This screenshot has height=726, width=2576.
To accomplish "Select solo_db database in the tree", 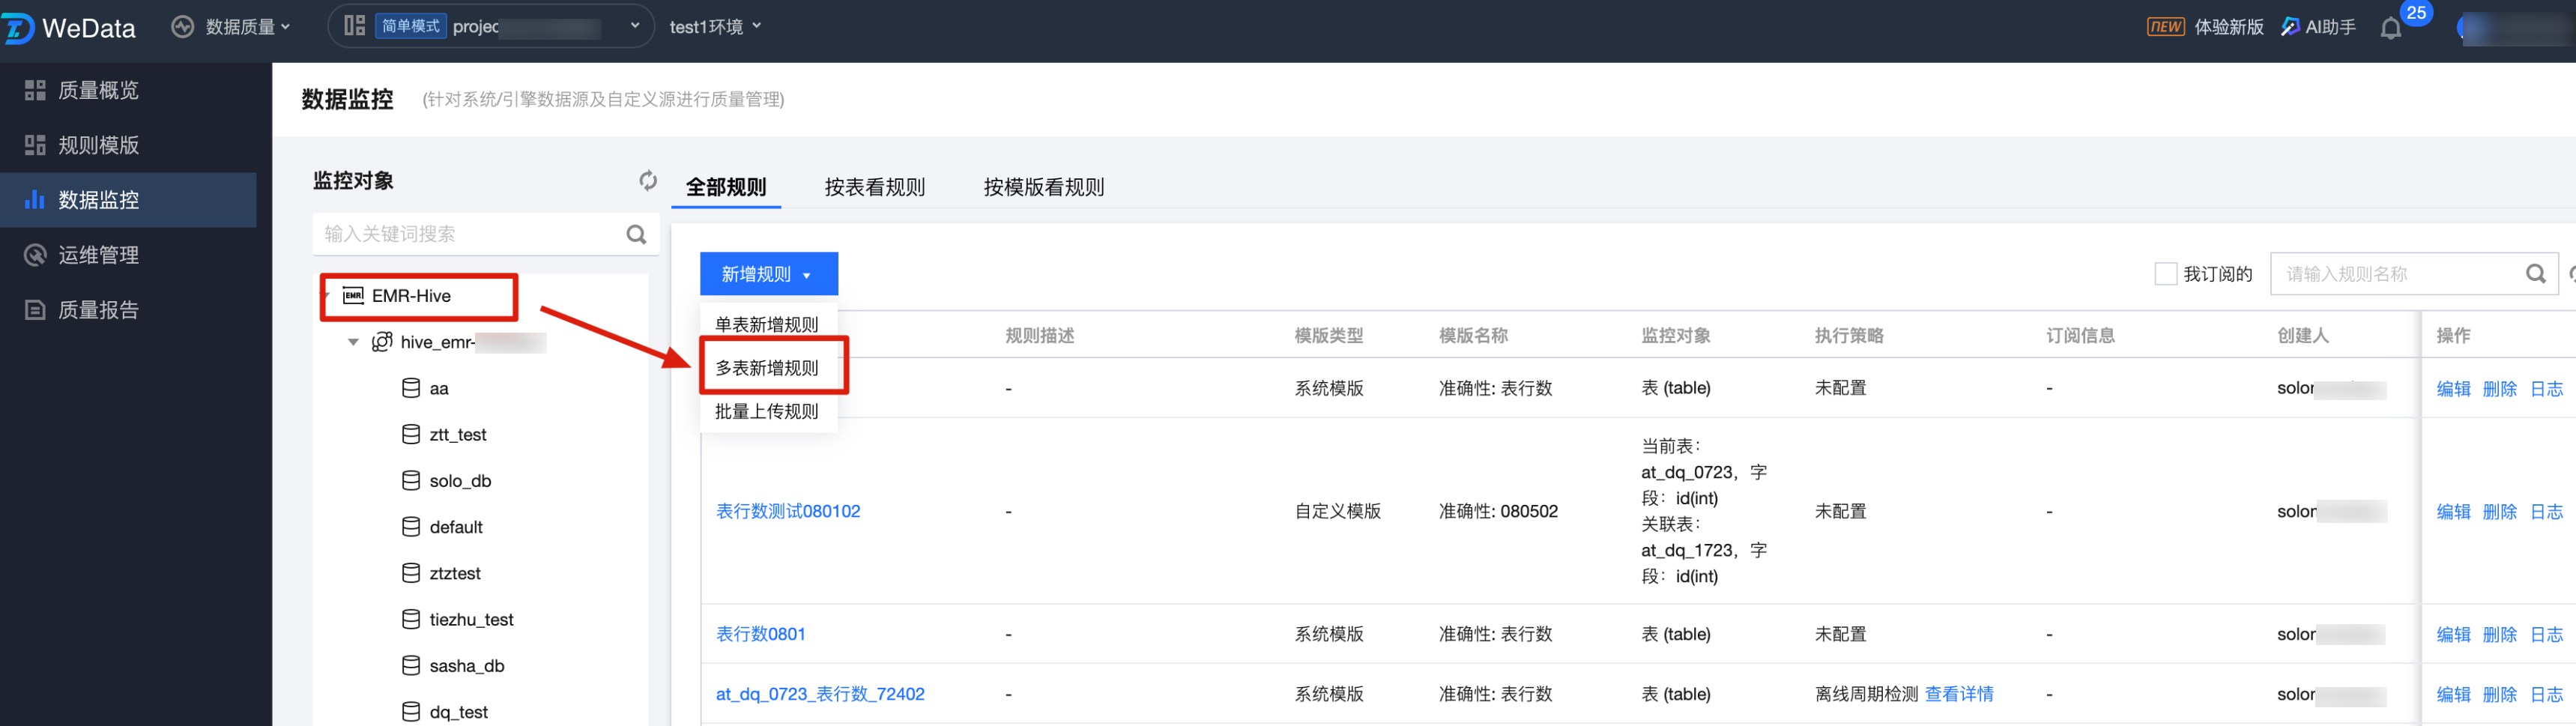I will pos(460,481).
